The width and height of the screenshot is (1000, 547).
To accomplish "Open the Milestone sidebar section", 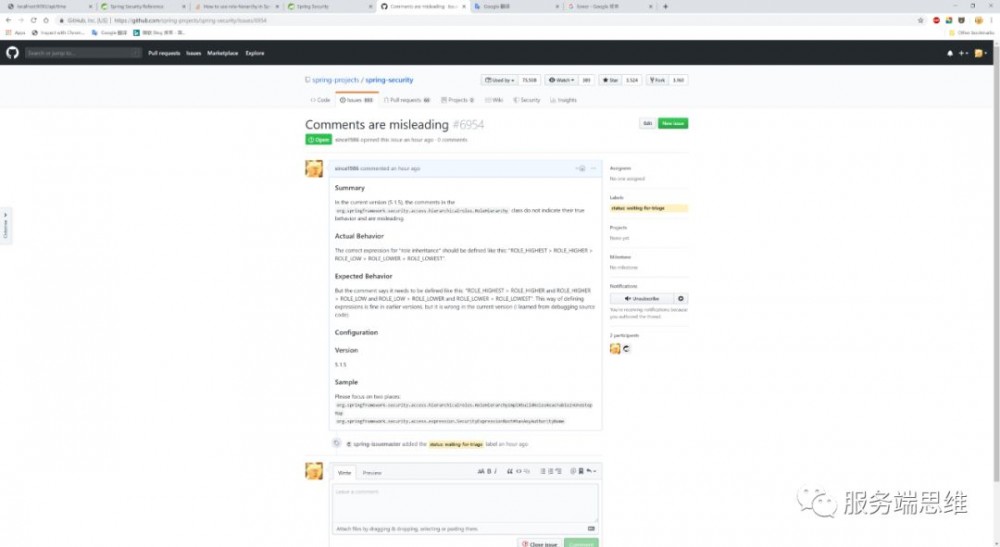I will 620,257.
